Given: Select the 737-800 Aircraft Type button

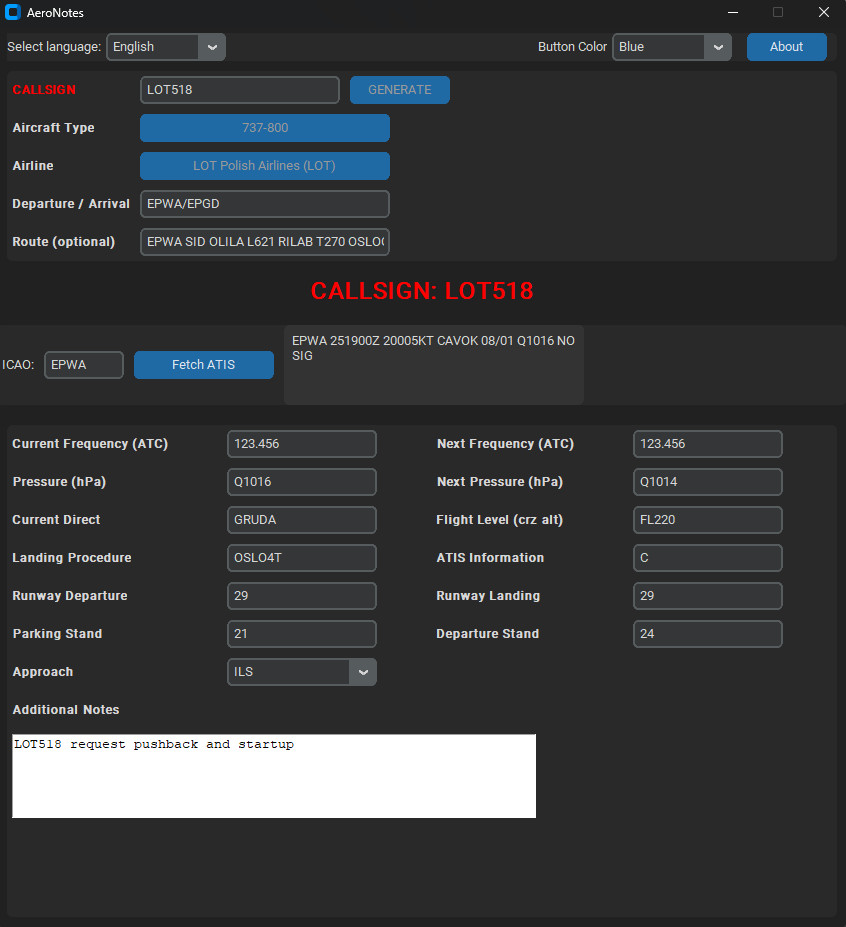Looking at the screenshot, I should tap(264, 128).
